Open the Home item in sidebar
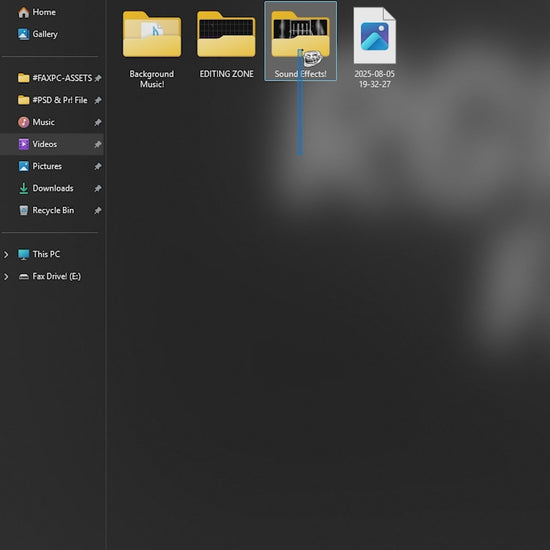 [x=37, y=12]
